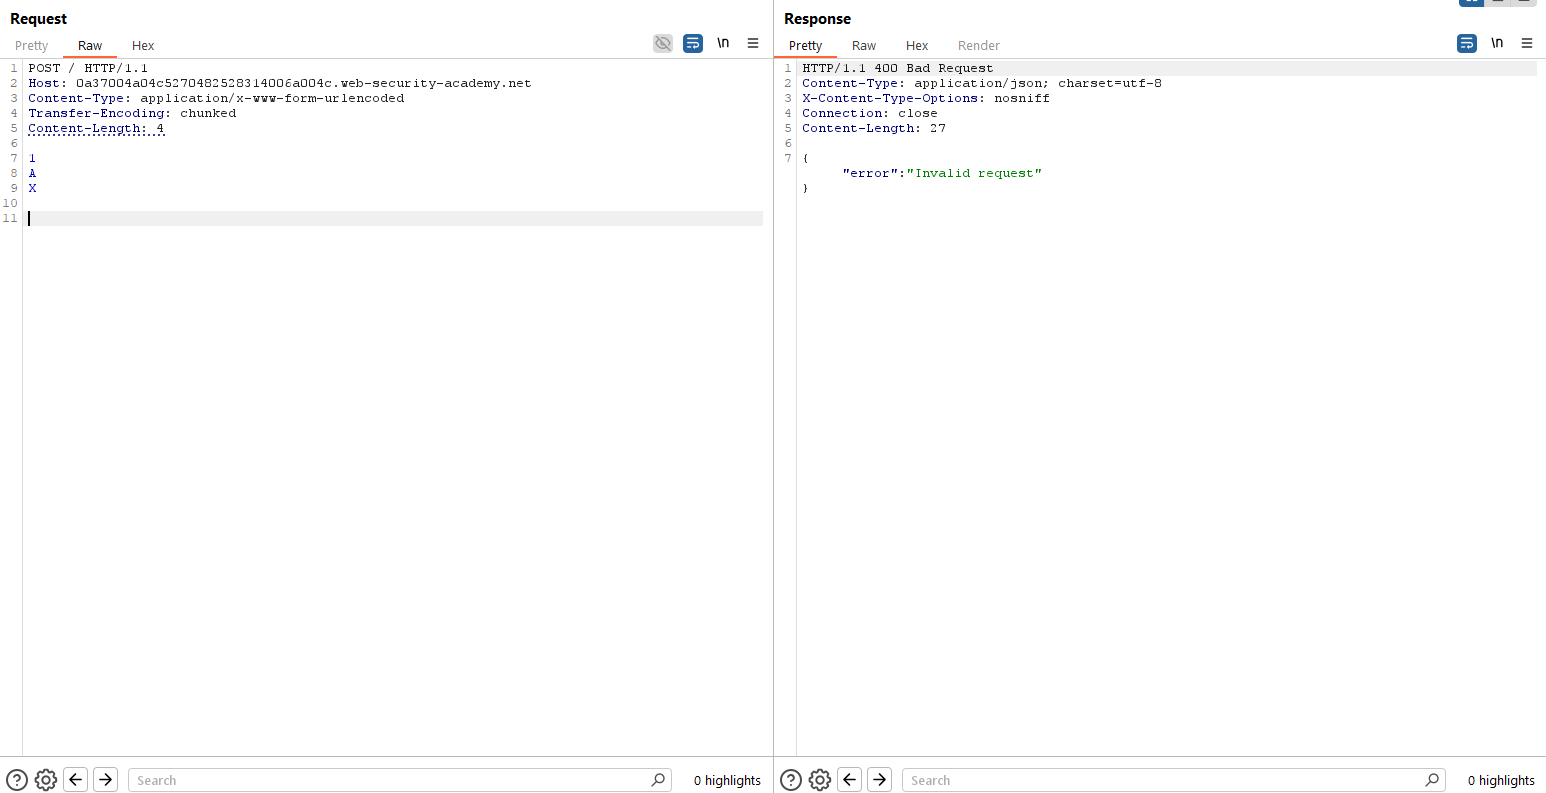Image resolution: width=1546 pixels, height=793 pixels.
Task: Go to previous search match in Request
Action: coord(76,780)
